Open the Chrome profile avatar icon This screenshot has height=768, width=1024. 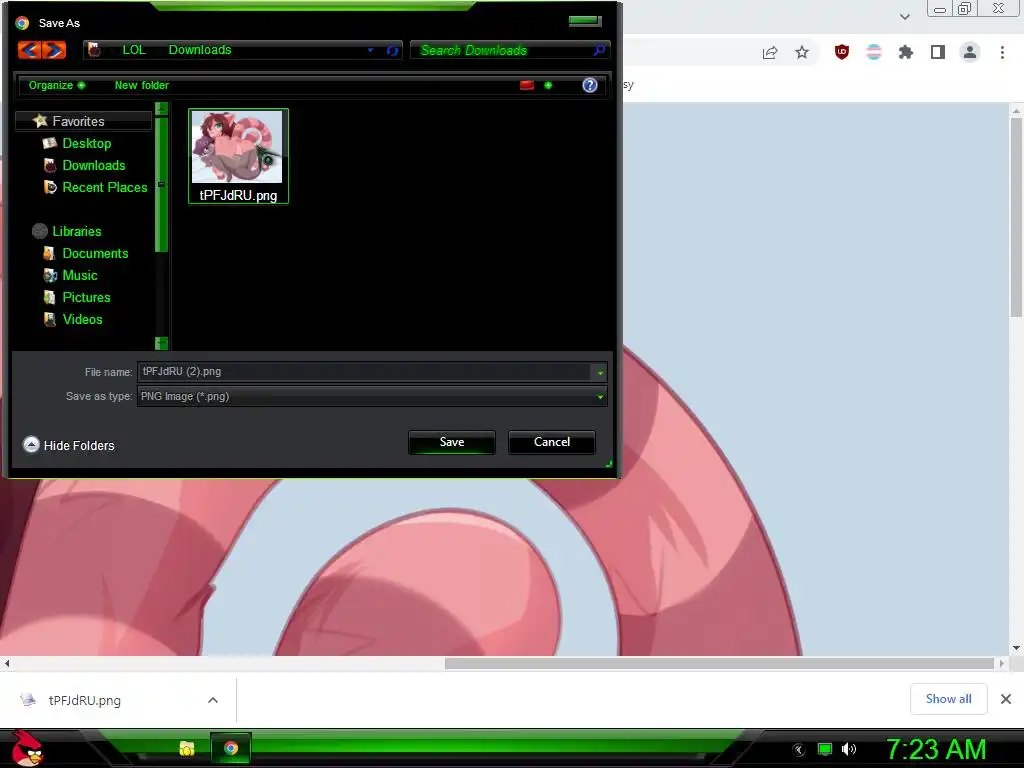pos(970,52)
